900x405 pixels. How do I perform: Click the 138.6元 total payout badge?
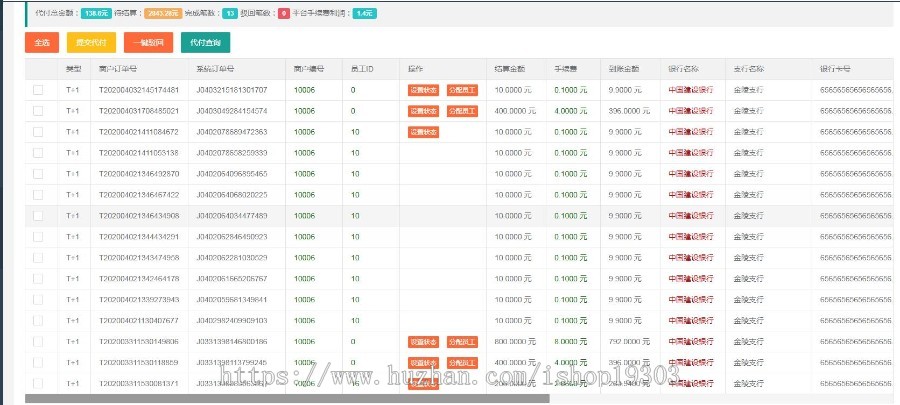click(96, 13)
